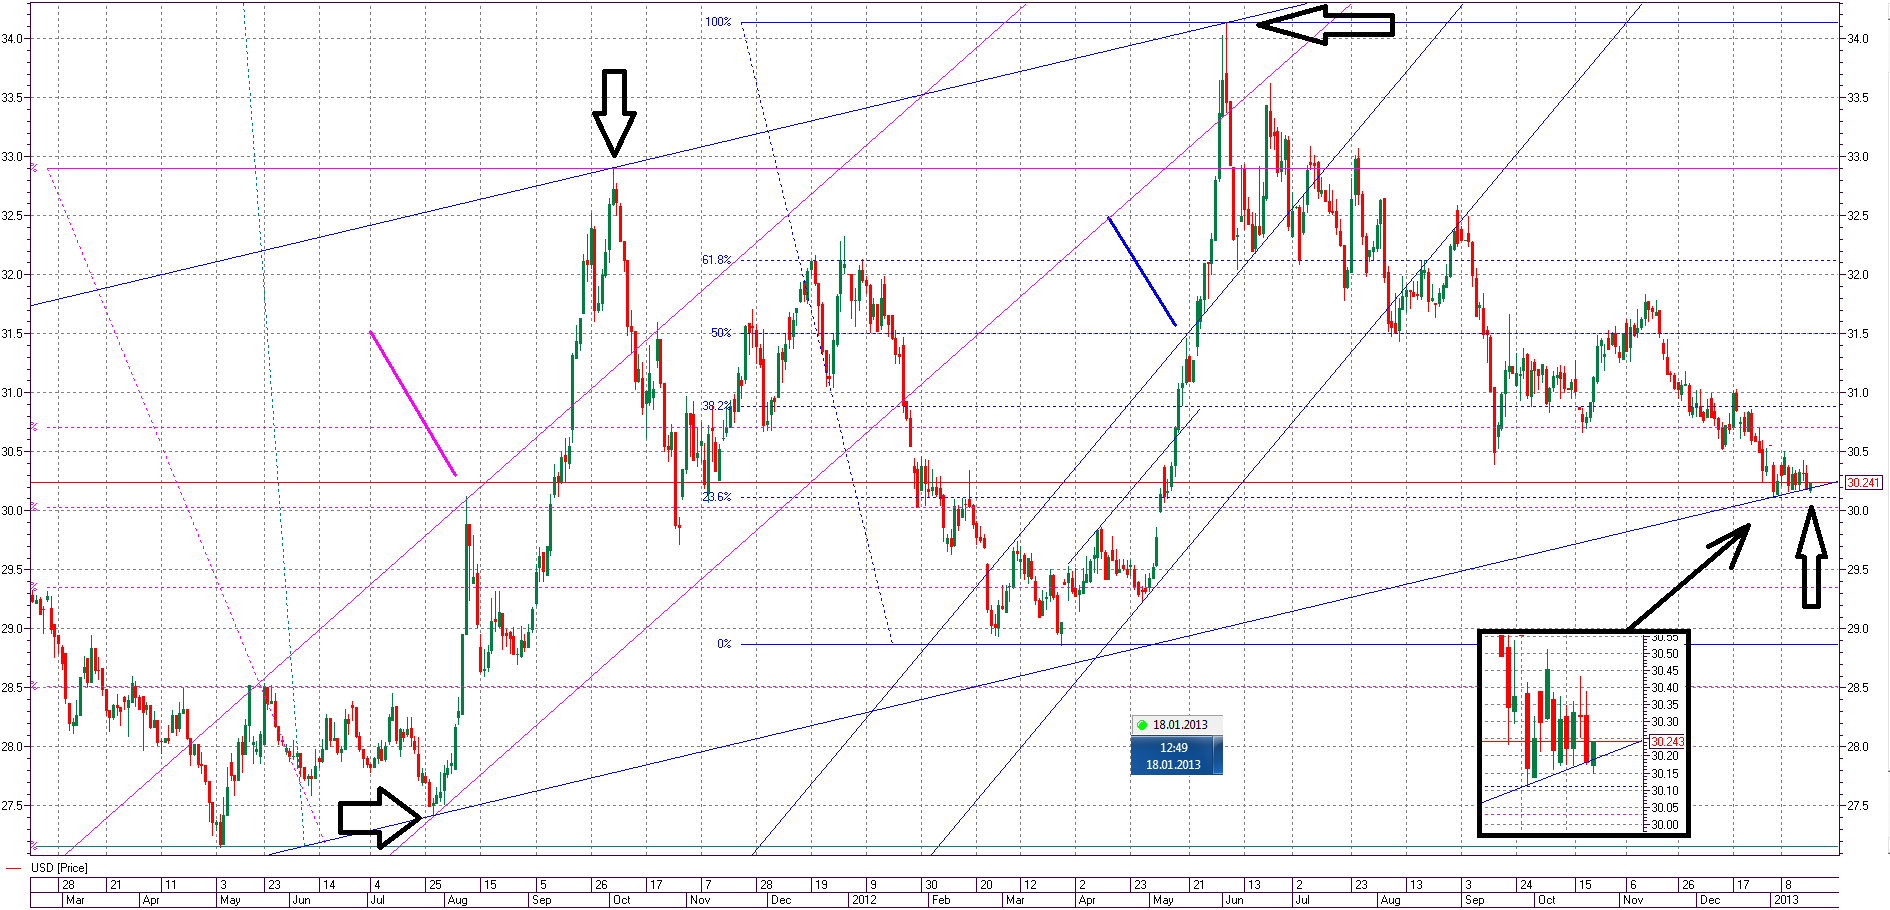The width and height of the screenshot is (1890, 910).
Task: Click the red 30.241 current price tag
Action: click(x=1863, y=483)
